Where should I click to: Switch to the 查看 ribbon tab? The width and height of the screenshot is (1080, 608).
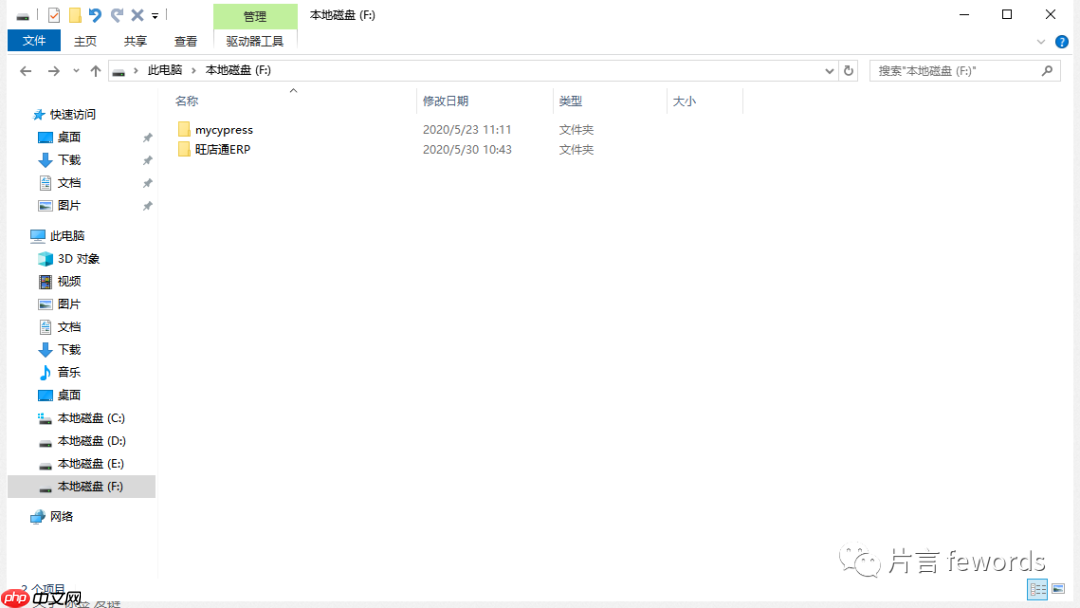(x=185, y=41)
